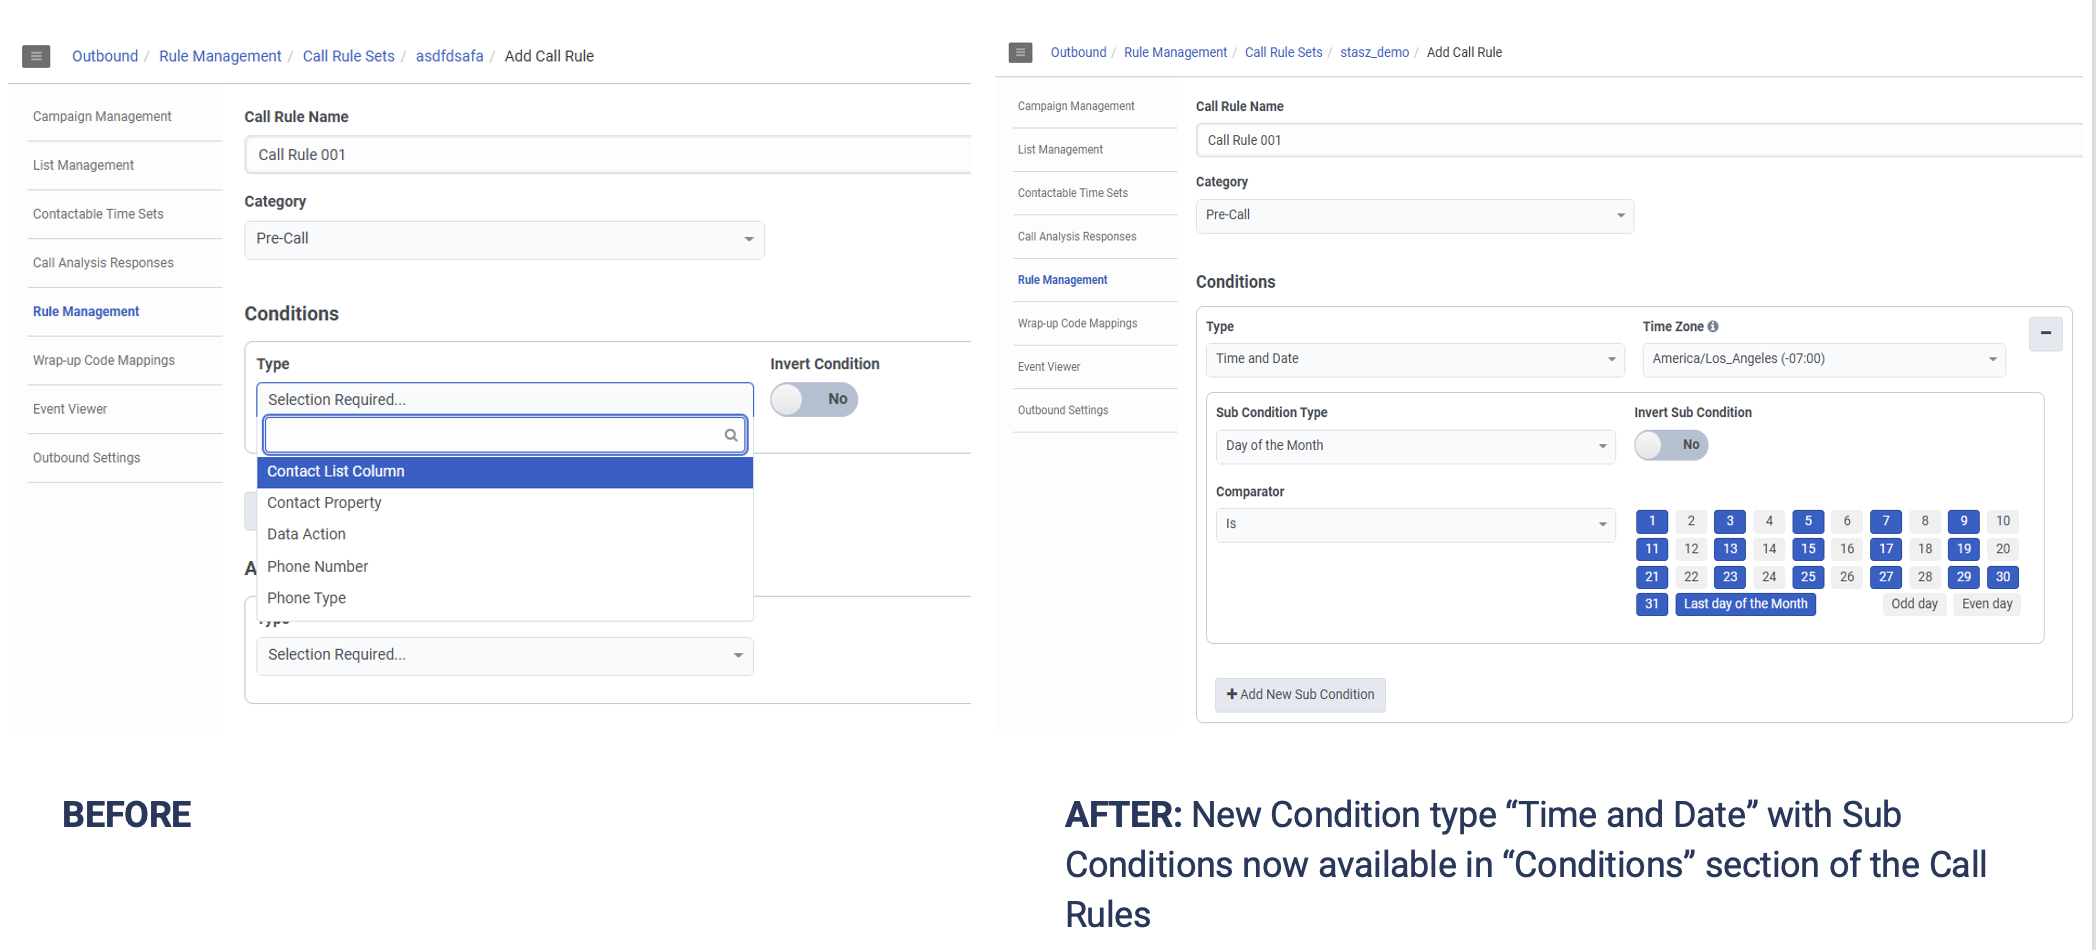
Task: Choose Contact Property from the Type list
Action: click(x=324, y=503)
